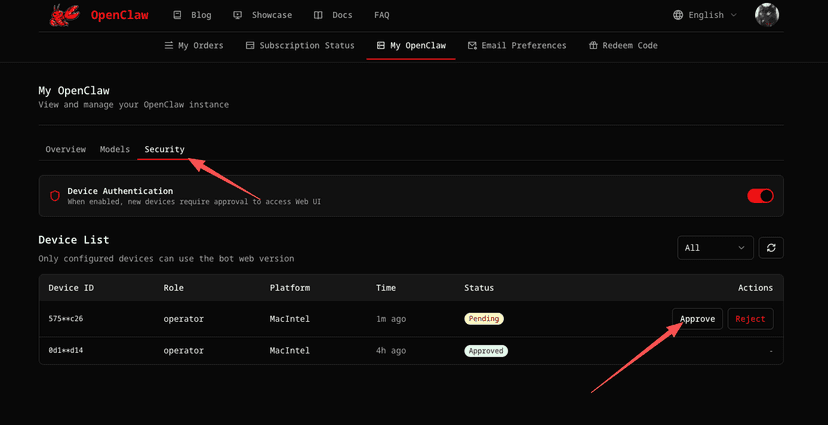The image size is (828, 425).
Task: Click the Role column header
Action: tap(174, 288)
